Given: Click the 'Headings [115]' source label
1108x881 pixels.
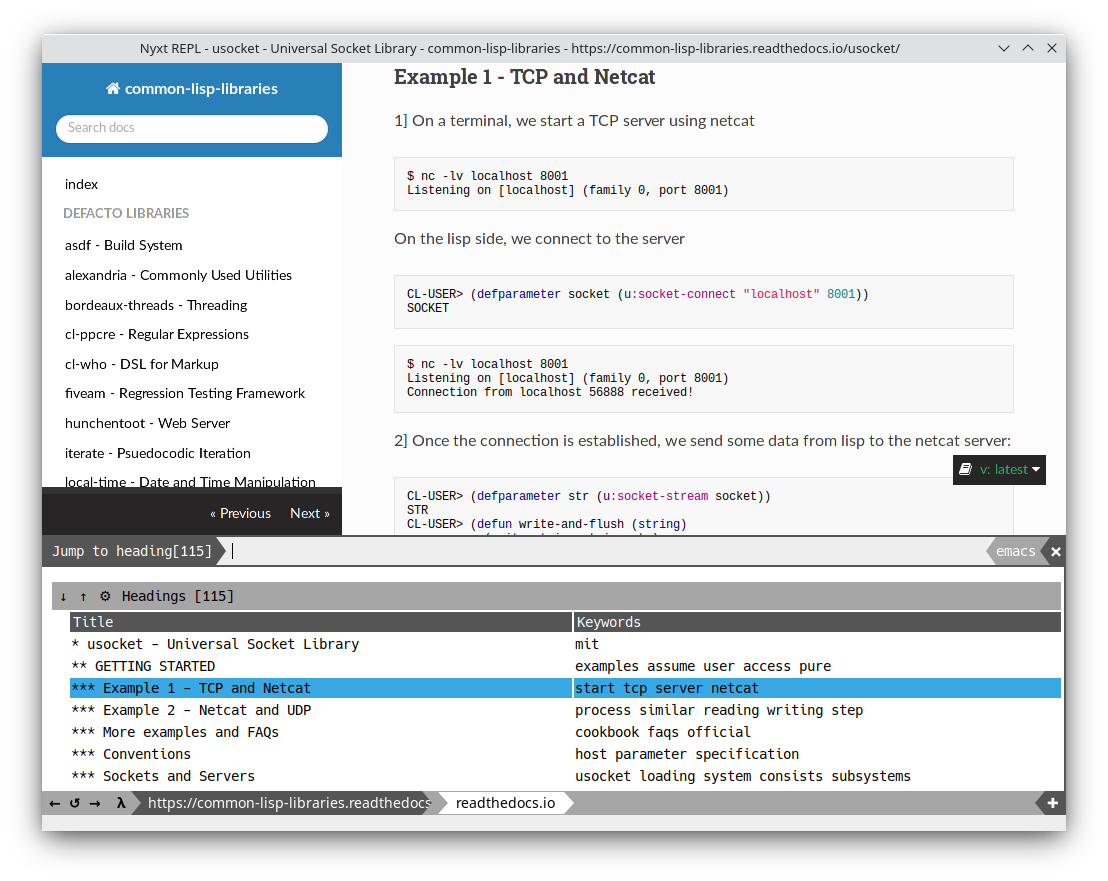Looking at the screenshot, I should pos(177,596).
